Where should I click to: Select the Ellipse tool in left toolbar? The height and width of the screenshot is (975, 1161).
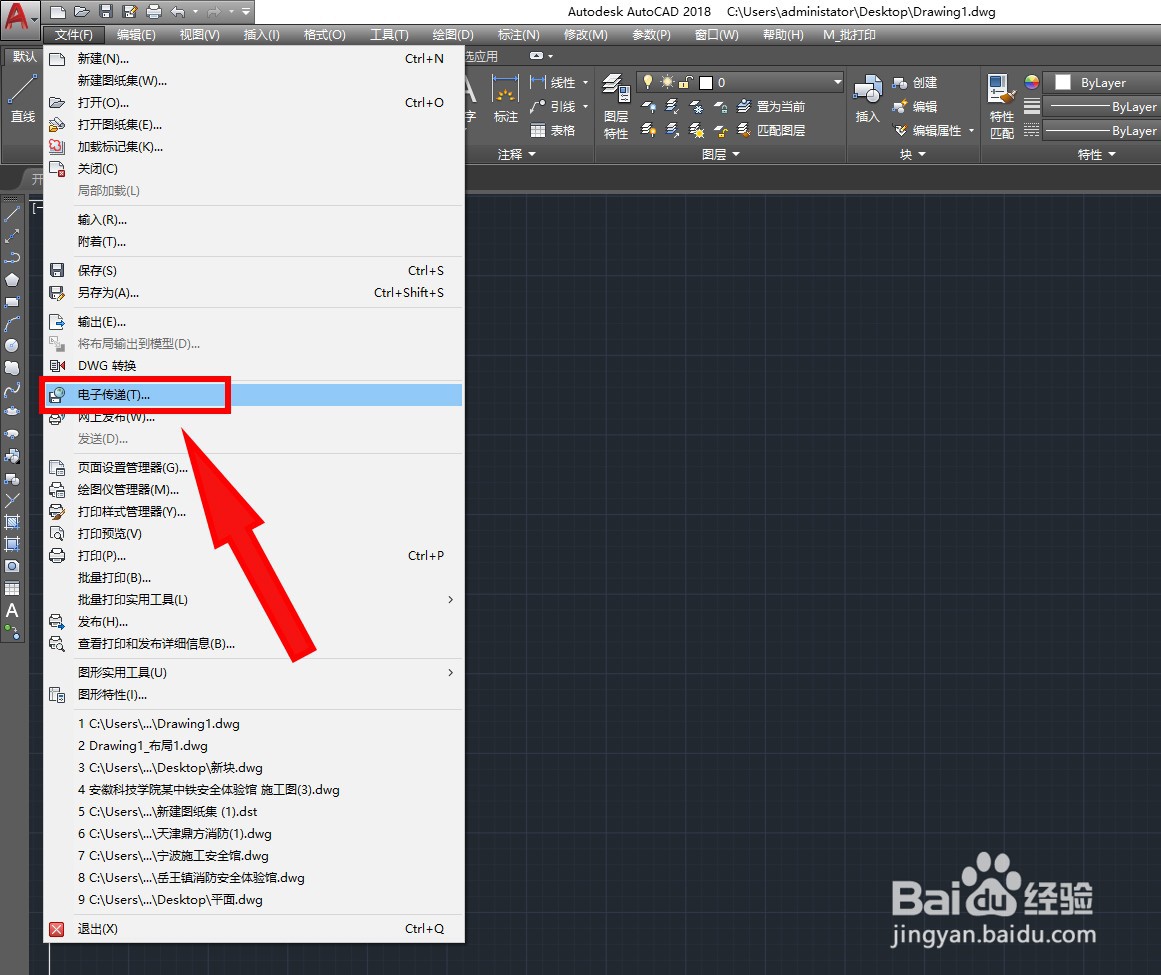pyautogui.click(x=12, y=412)
